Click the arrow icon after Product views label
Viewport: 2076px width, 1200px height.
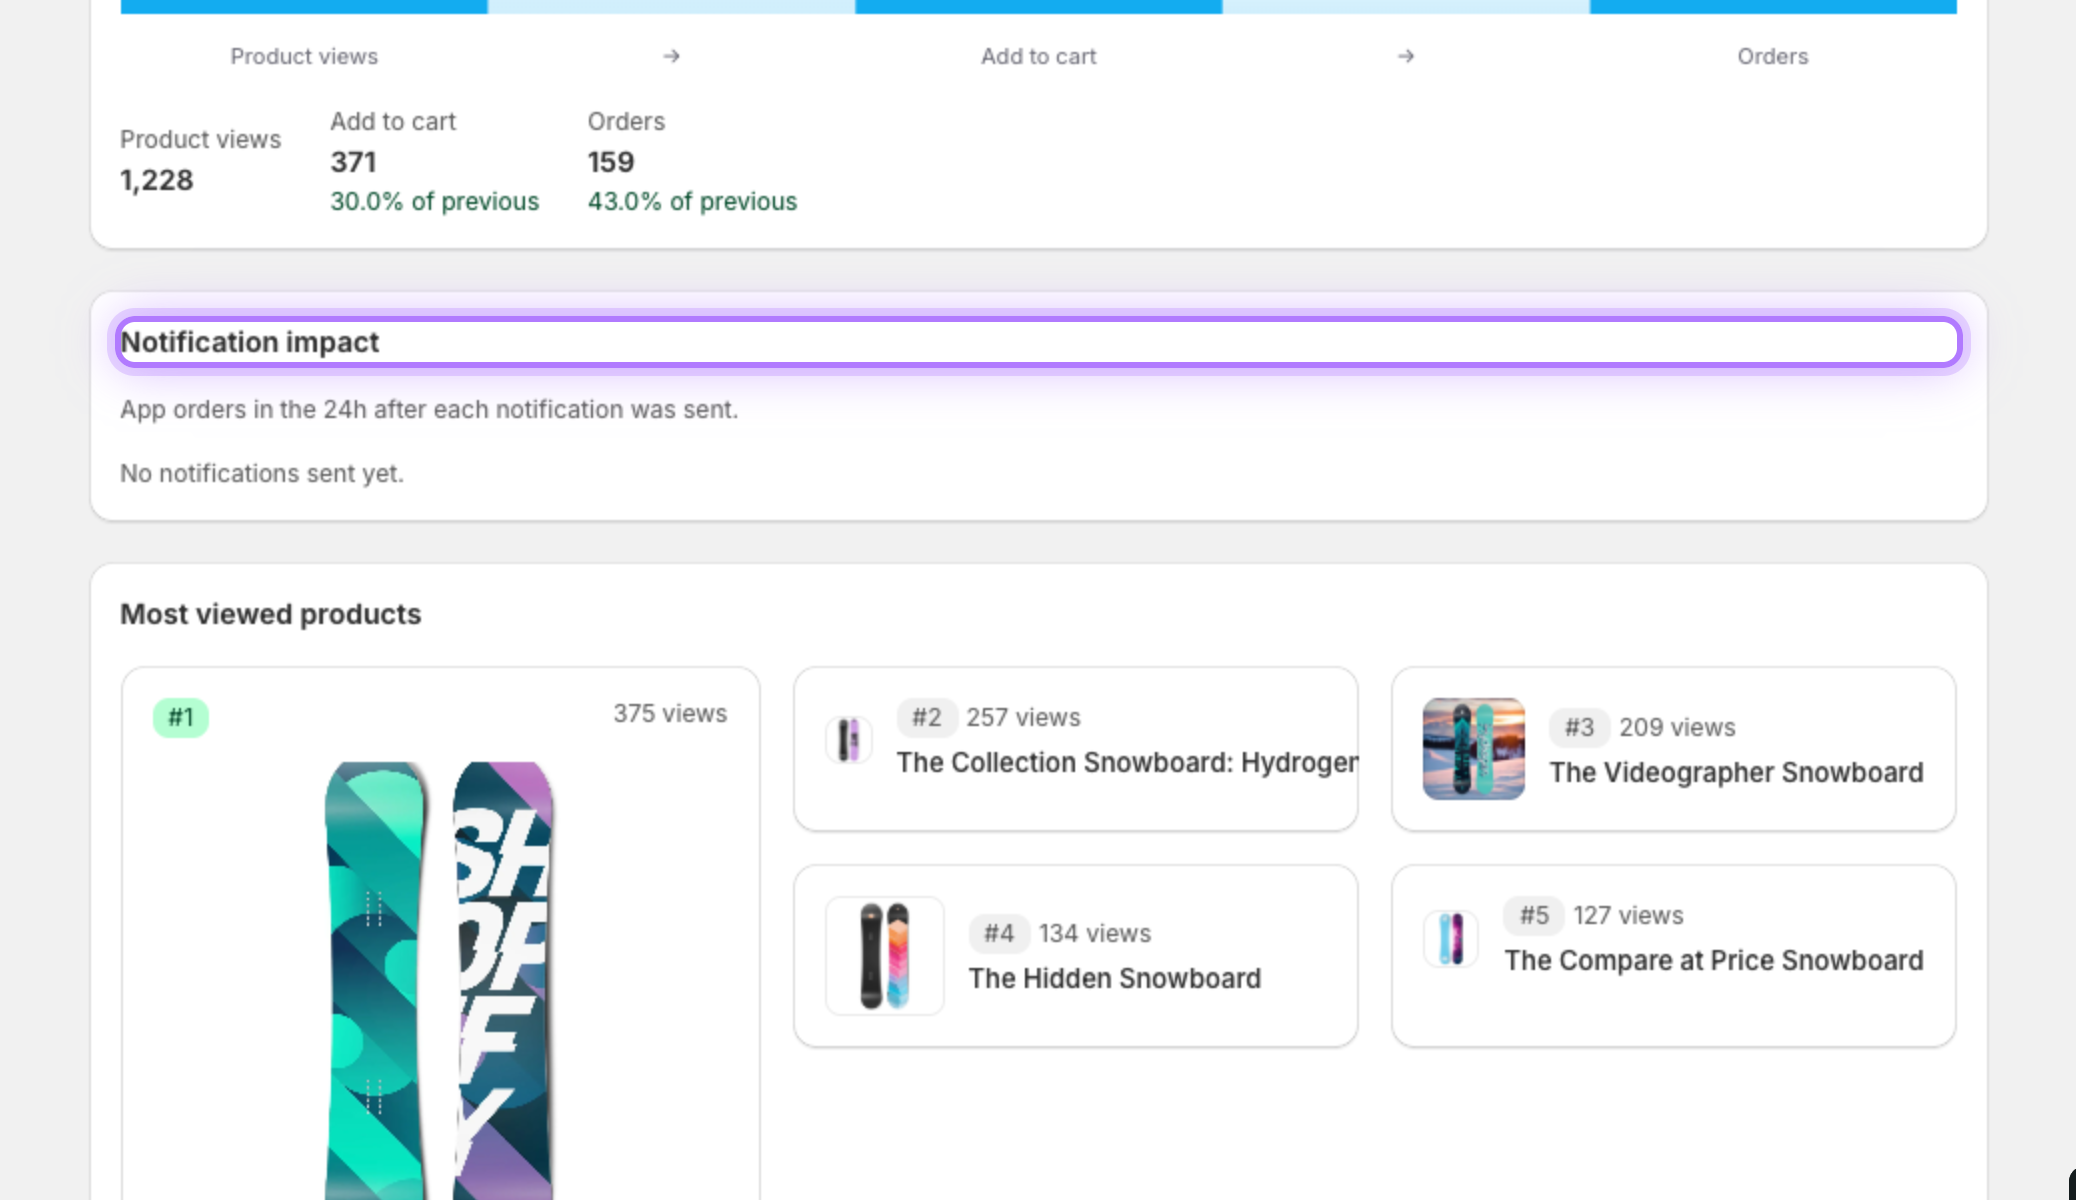point(671,56)
